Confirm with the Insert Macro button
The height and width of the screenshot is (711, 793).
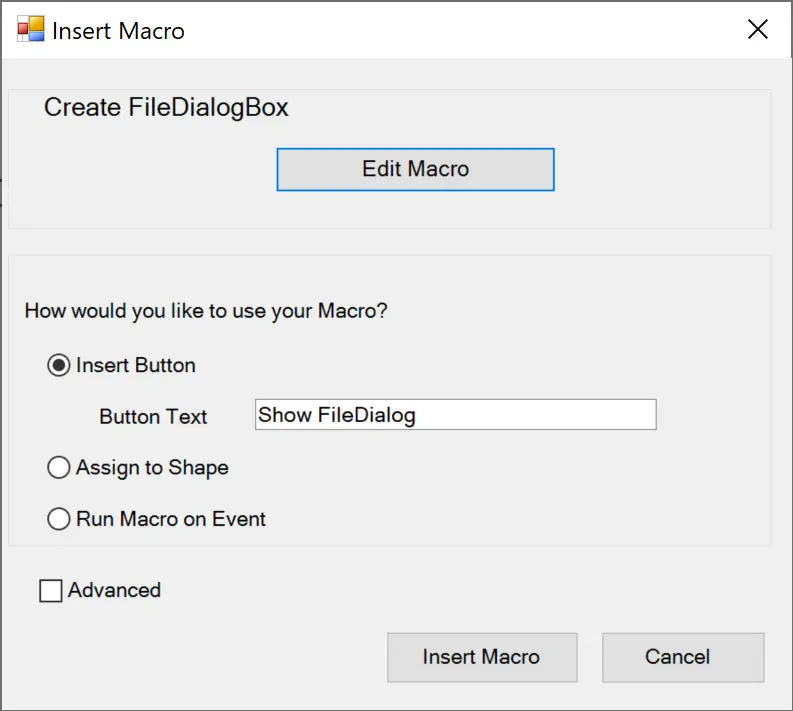click(x=482, y=657)
